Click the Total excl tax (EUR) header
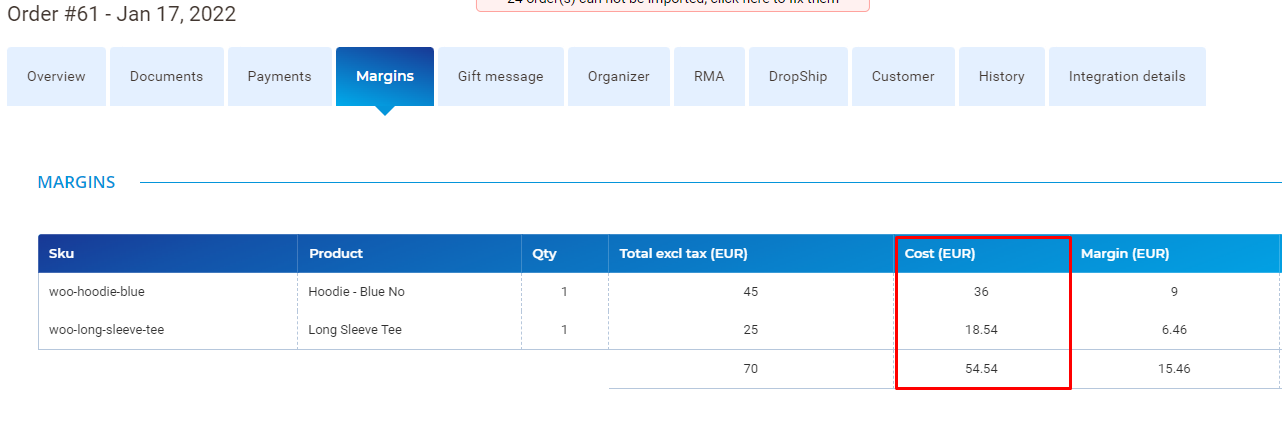The image size is (1282, 440). tap(683, 254)
